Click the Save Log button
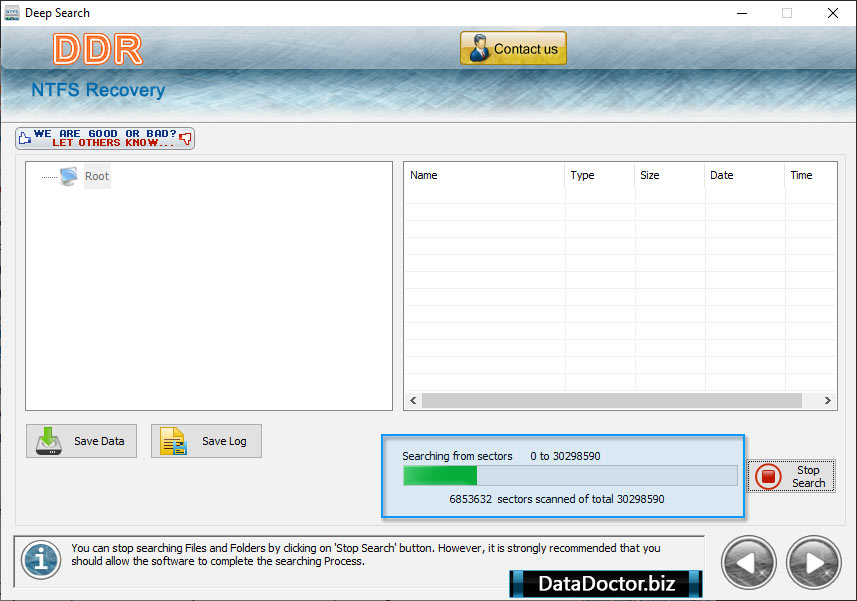Viewport: 857px width, 601px height. 206,441
